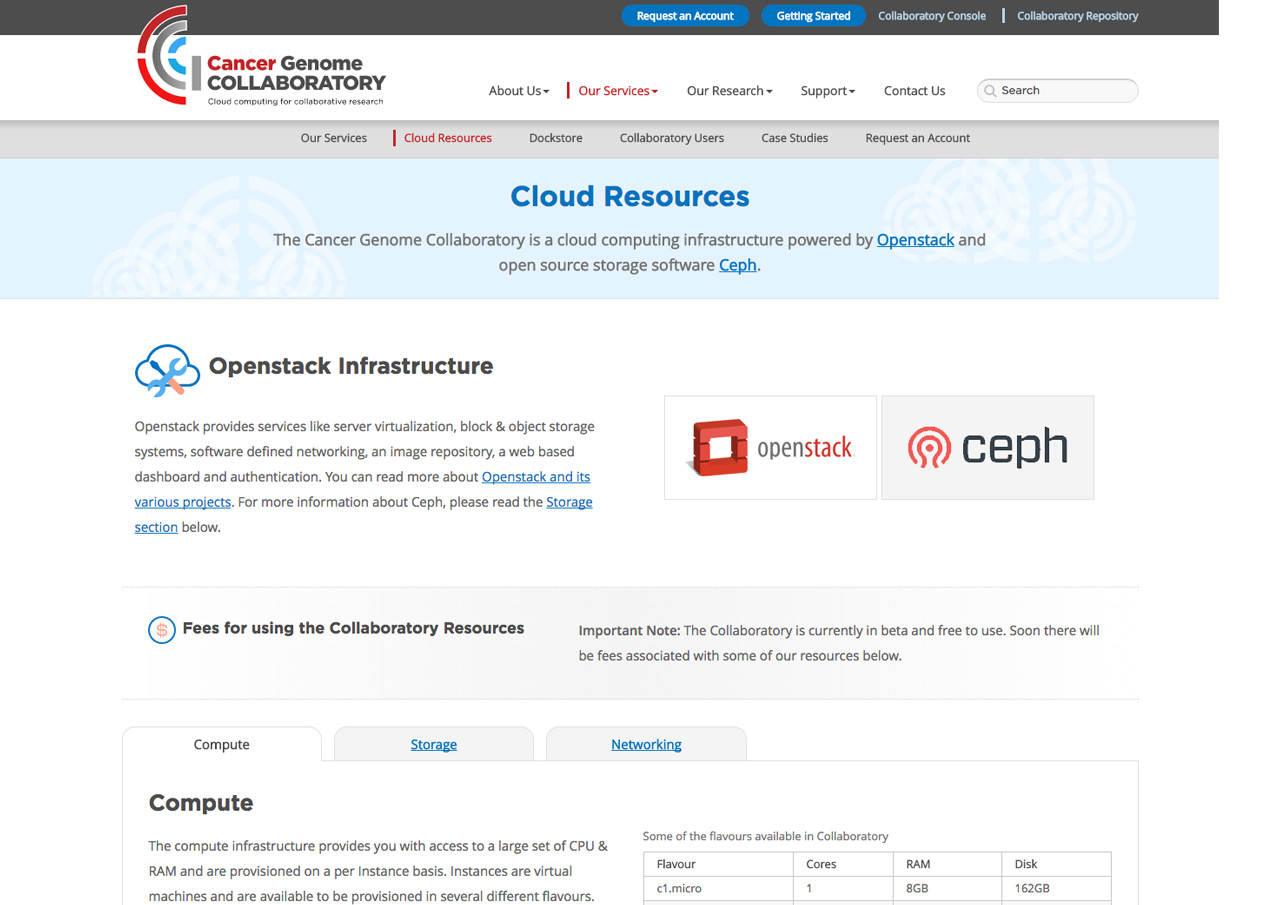Screen dimensions: 1271x905
Task: Click the red OpenStack logo image
Action: click(x=770, y=447)
